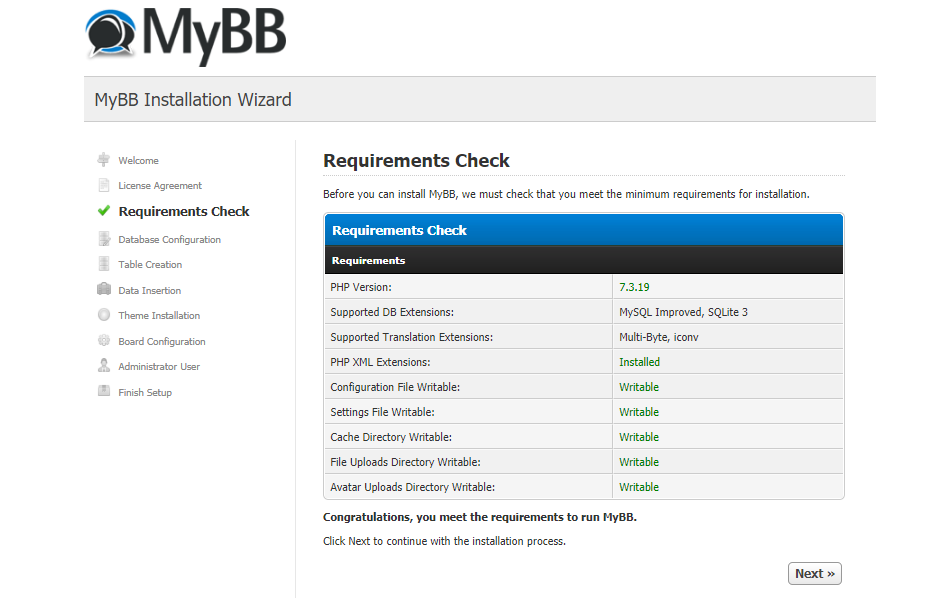This screenshot has width=947, height=609.
Task: Click the green Installed status
Action: click(639, 362)
